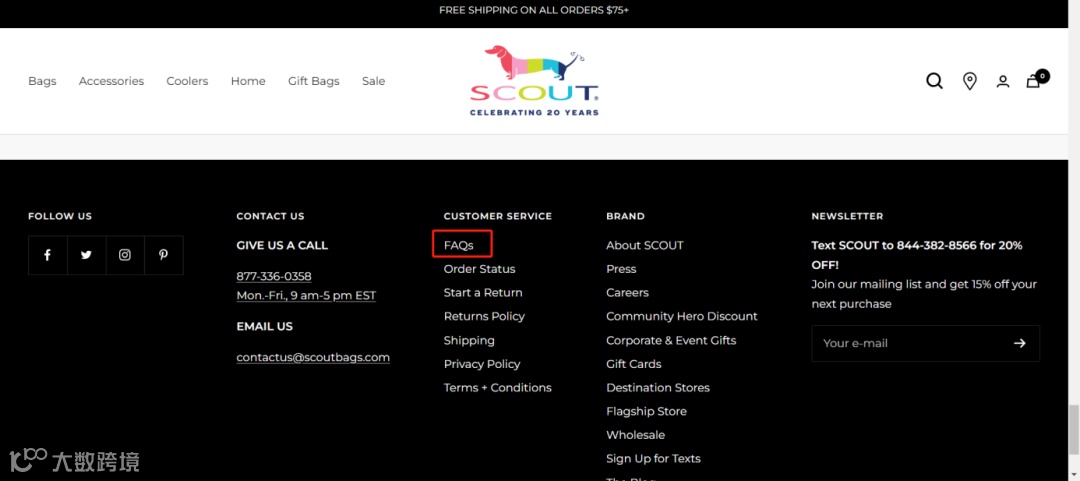Open the Returns Policy link
Viewport: 1080px width, 481px height.
click(484, 316)
